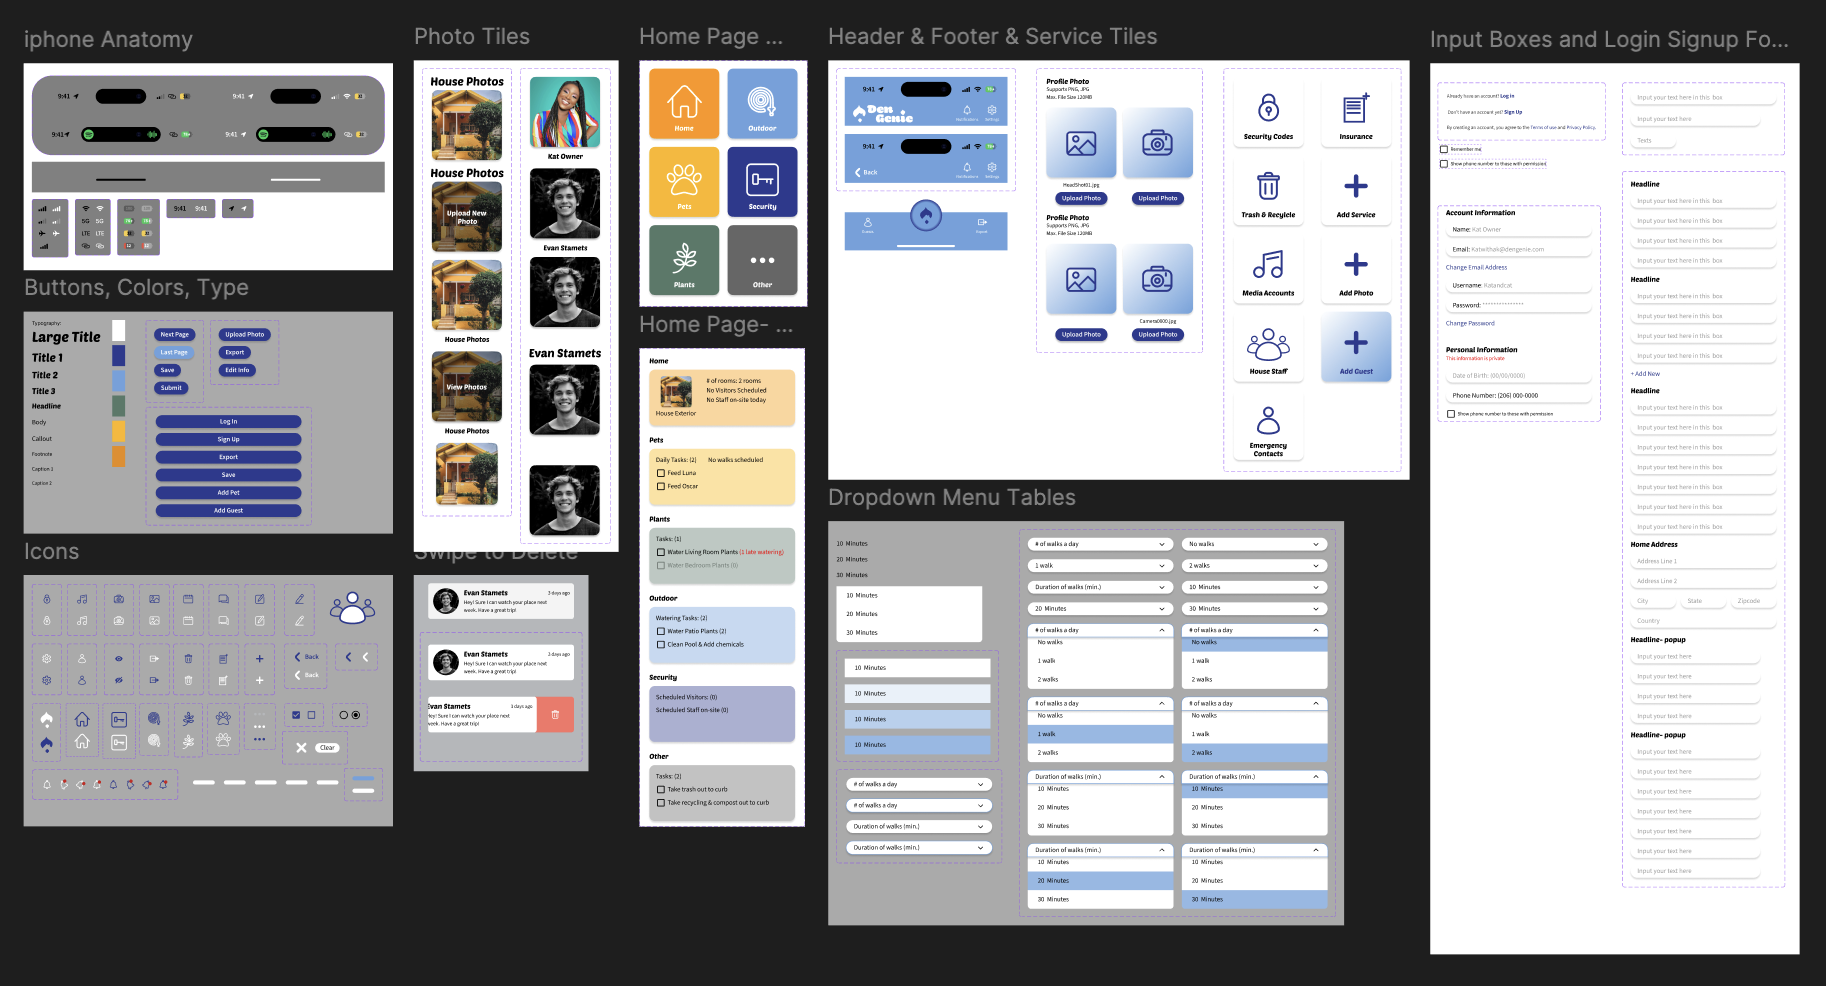The image size is (1826, 986).
Task: Open the collapsed '1 walk' dropdown
Action: 1100,565
